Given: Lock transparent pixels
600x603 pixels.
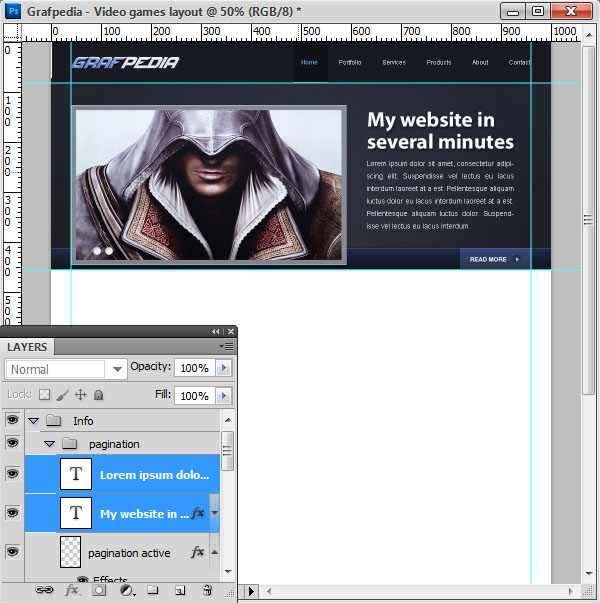Looking at the screenshot, I should tap(45, 395).
